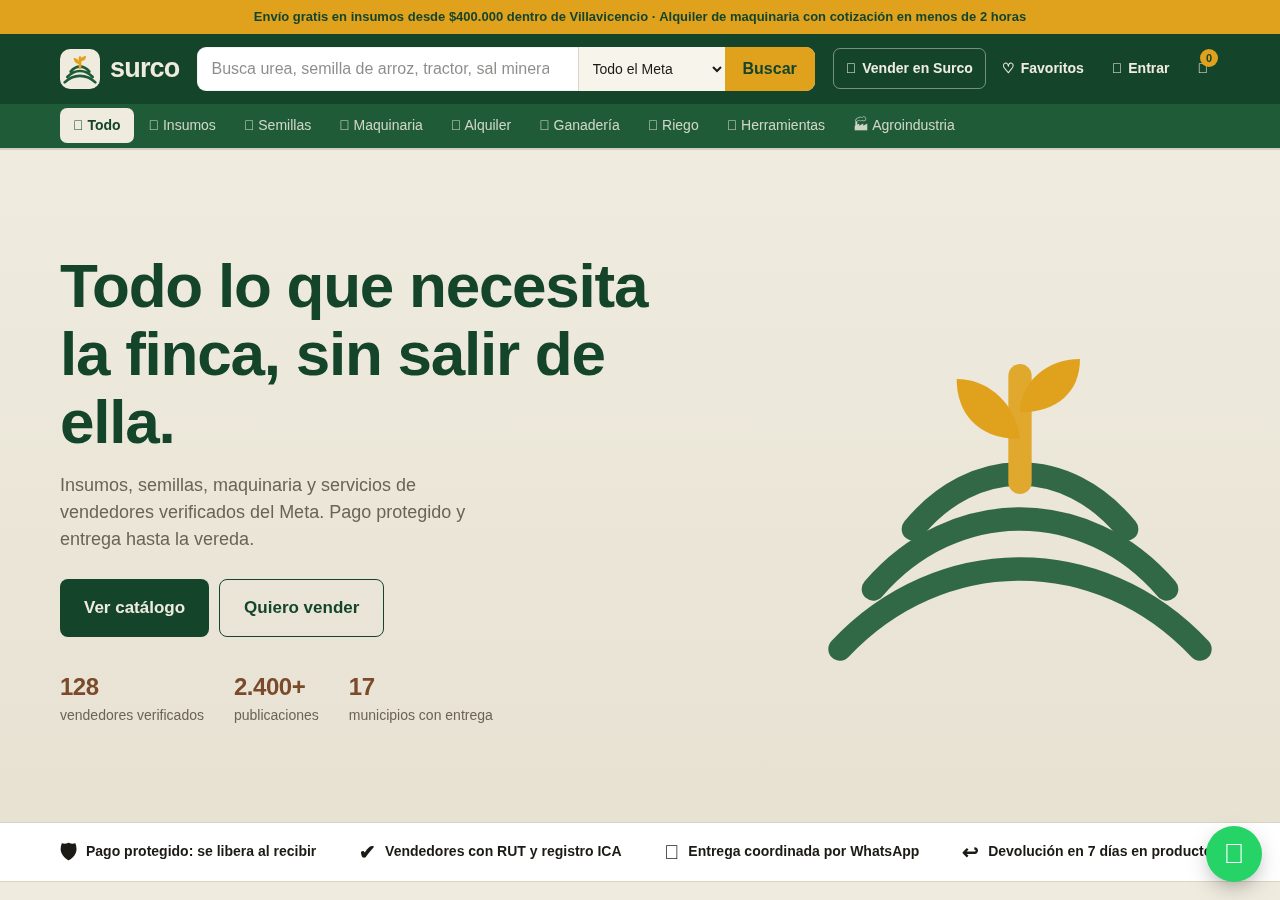Click the Buscar search button

tap(770, 69)
